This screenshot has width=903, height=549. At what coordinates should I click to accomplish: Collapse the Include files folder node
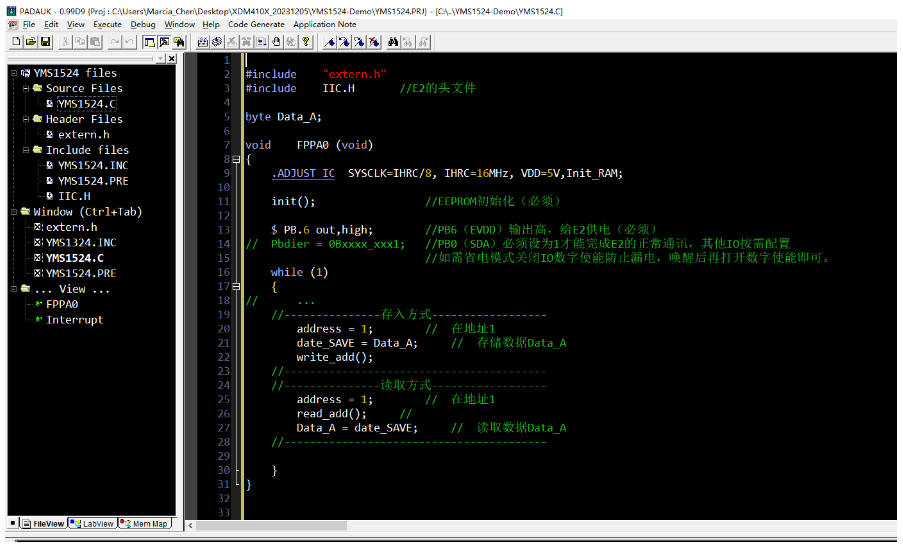tap(25, 150)
